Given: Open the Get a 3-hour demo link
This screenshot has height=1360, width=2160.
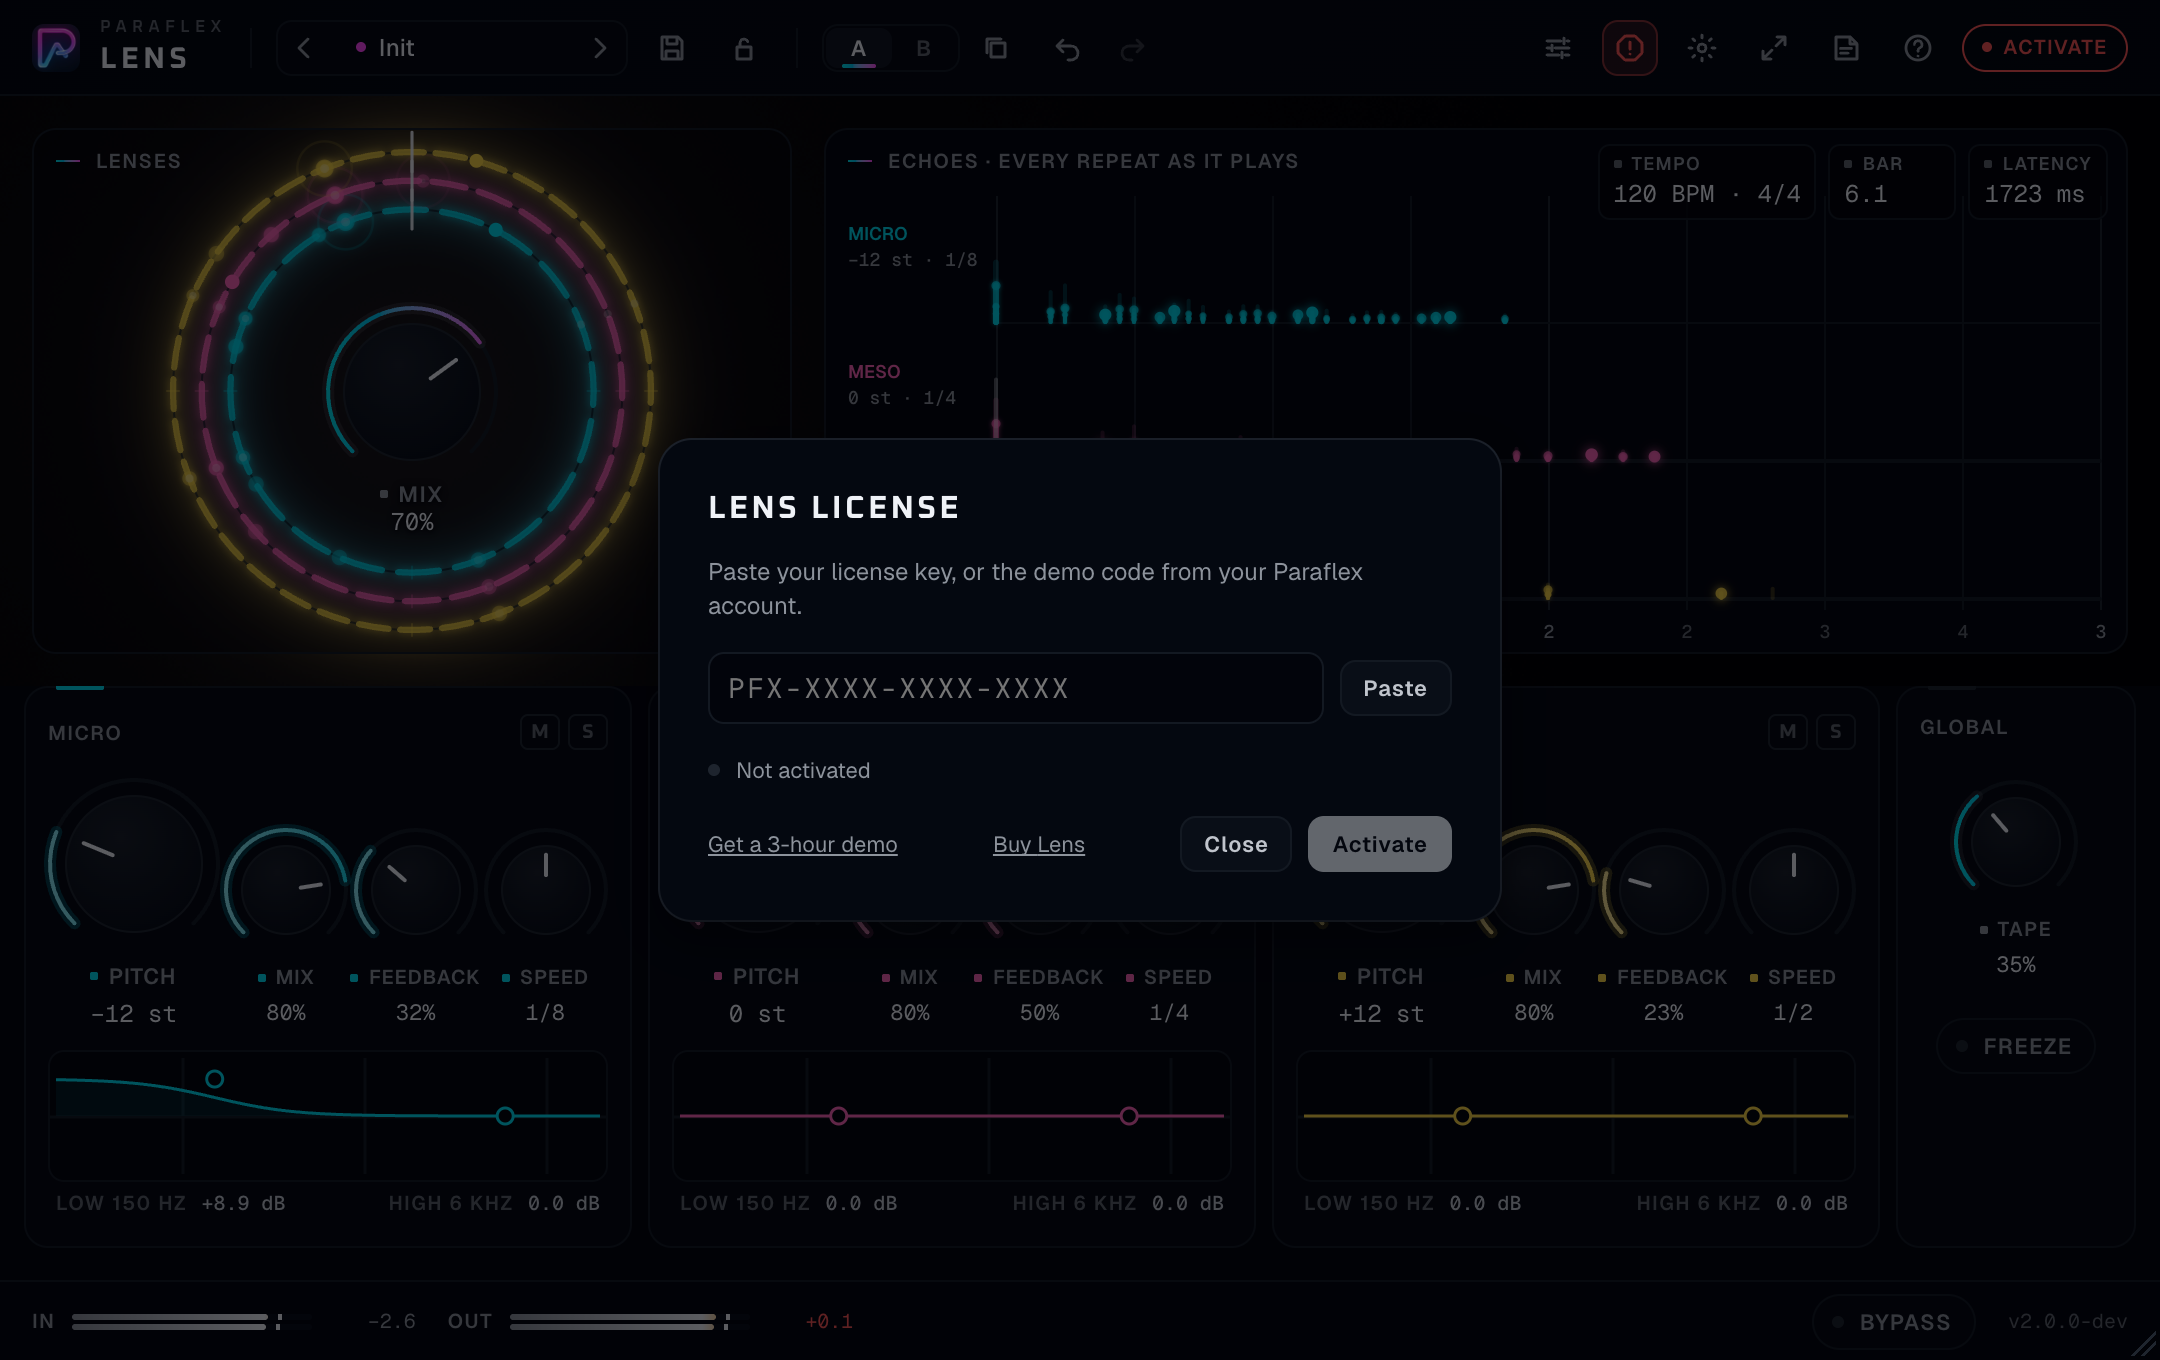Looking at the screenshot, I should [x=803, y=845].
